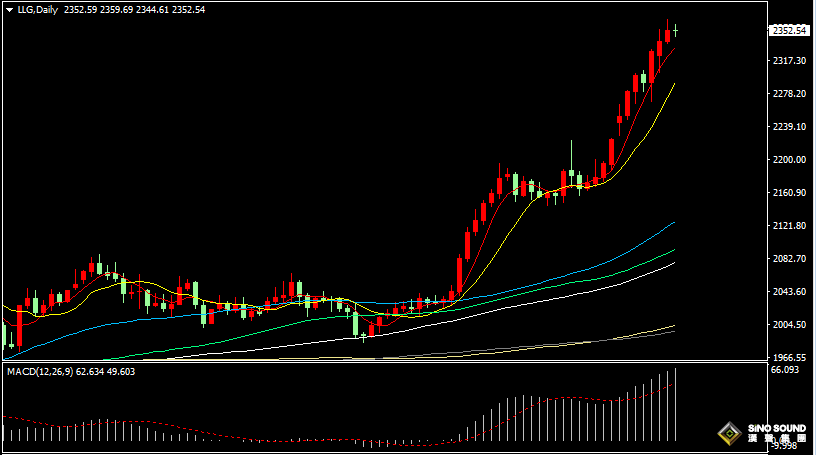Viewport: 816px width, 455px height.
Task: Click the last candlestick at top right
Action: 676,30
